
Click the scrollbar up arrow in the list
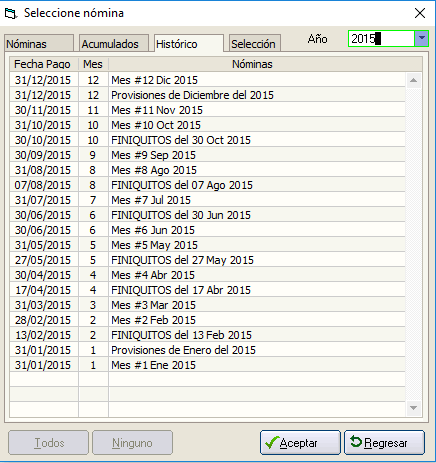[413, 80]
